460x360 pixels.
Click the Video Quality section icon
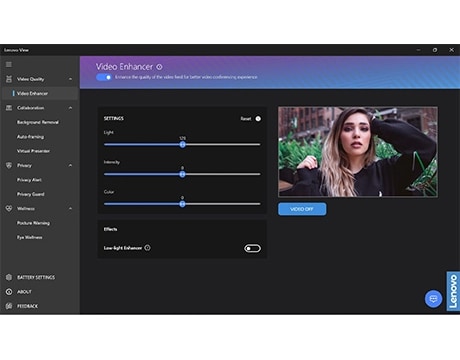coord(9,79)
